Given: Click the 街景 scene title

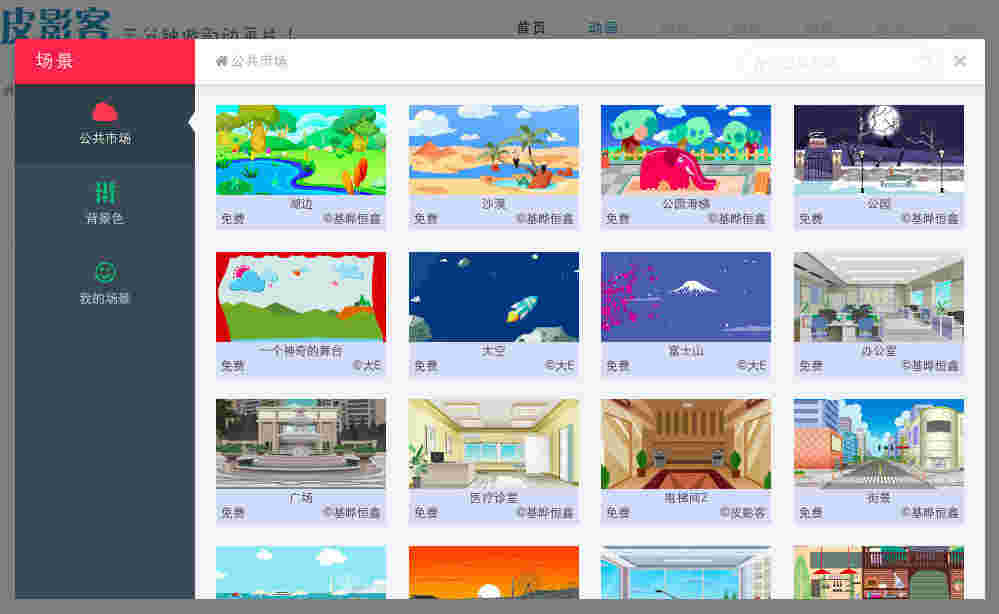Looking at the screenshot, I should [x=879, y=498].
